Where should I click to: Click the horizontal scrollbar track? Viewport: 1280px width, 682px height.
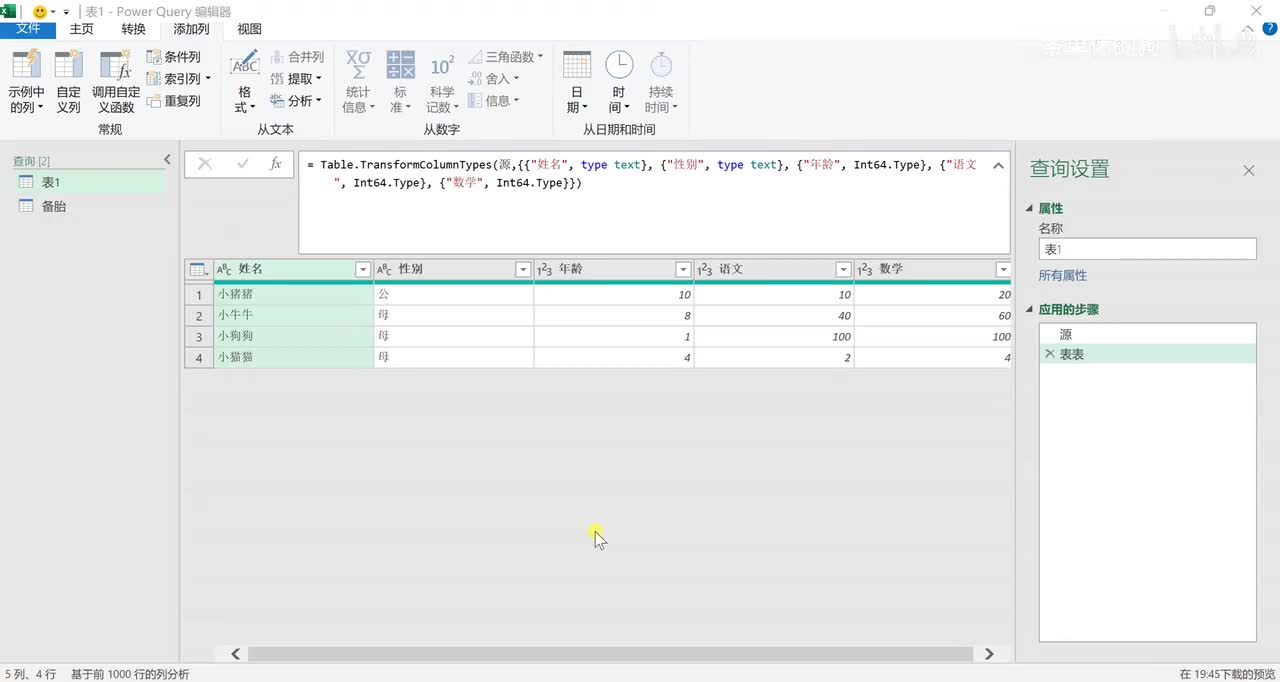610,654
